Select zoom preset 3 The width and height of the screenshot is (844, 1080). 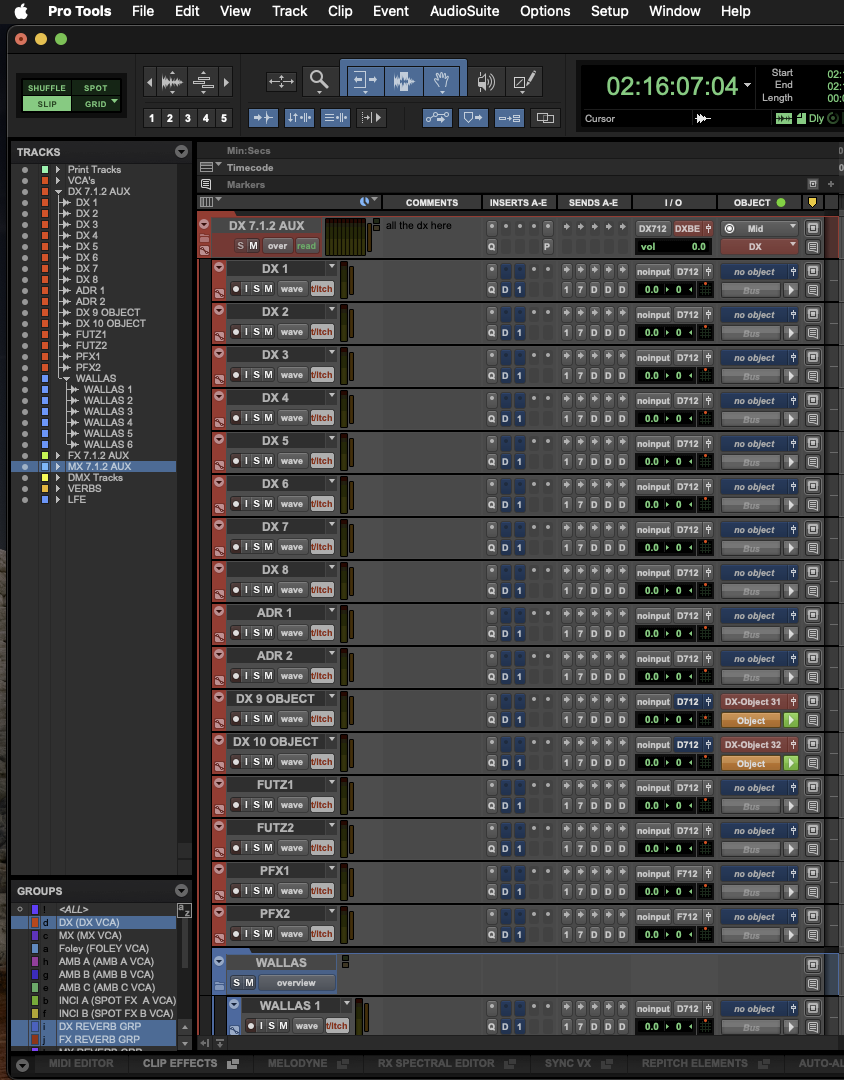pyautogui.click(x=187, y=118)
